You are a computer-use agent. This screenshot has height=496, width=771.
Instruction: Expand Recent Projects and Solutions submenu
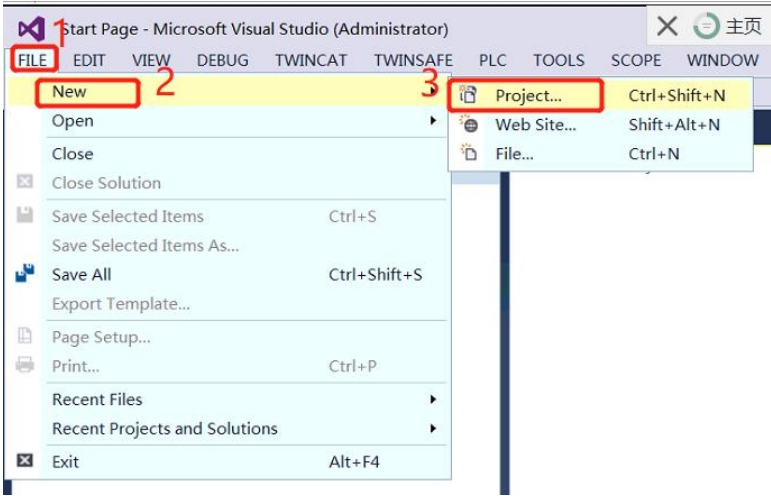(434, 428)
